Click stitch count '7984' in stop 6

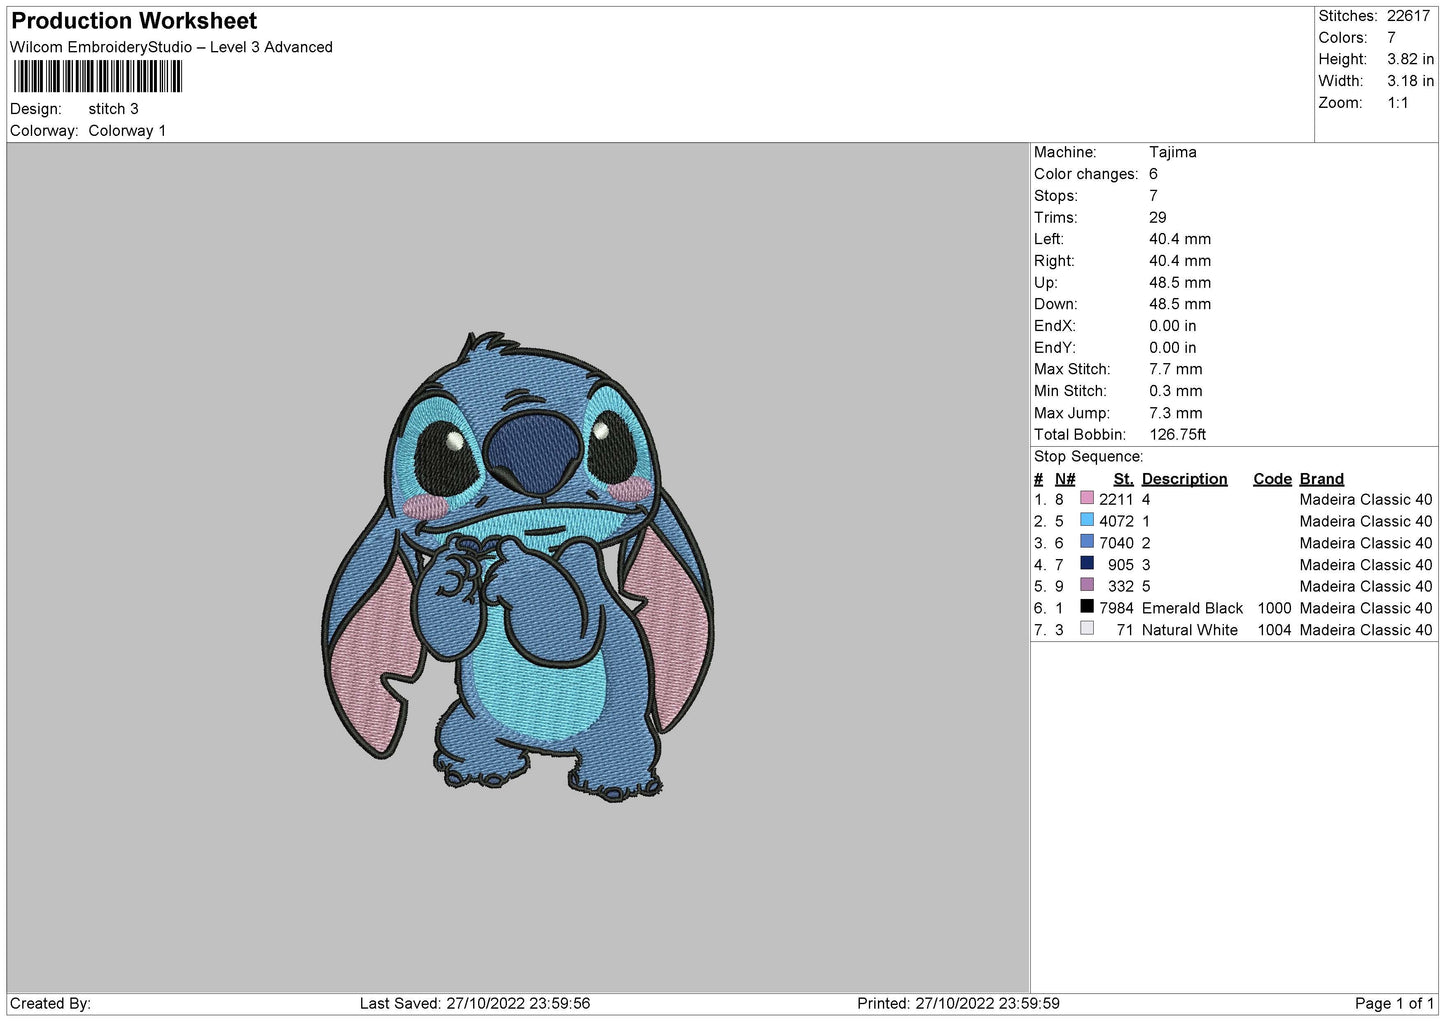pyautogui.click(x=1116, y=608)
